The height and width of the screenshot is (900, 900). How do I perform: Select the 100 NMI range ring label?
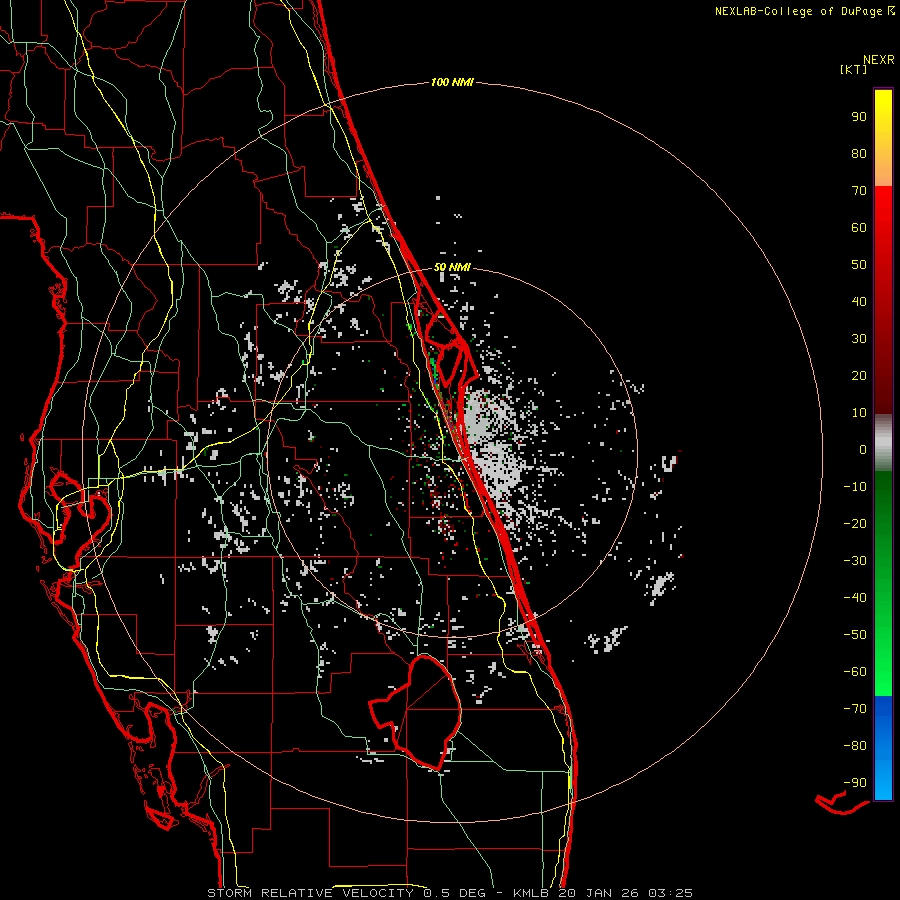point(452,82)
